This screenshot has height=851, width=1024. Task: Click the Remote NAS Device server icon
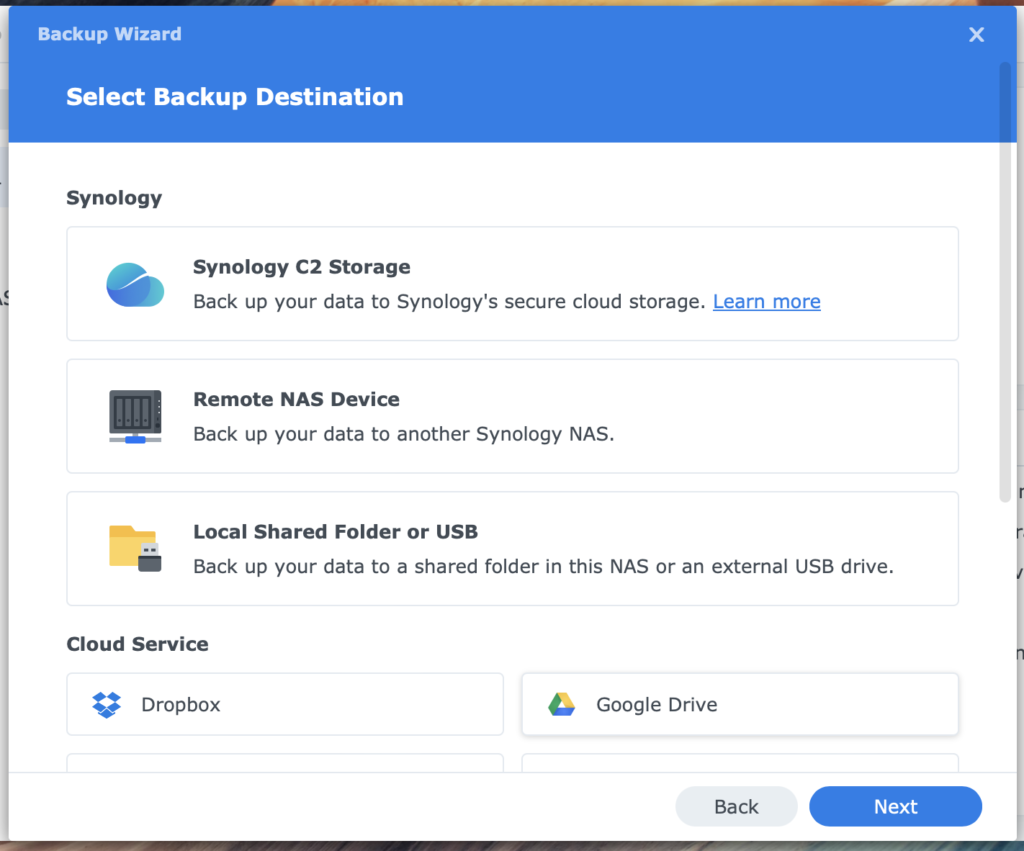pos(135,416)
